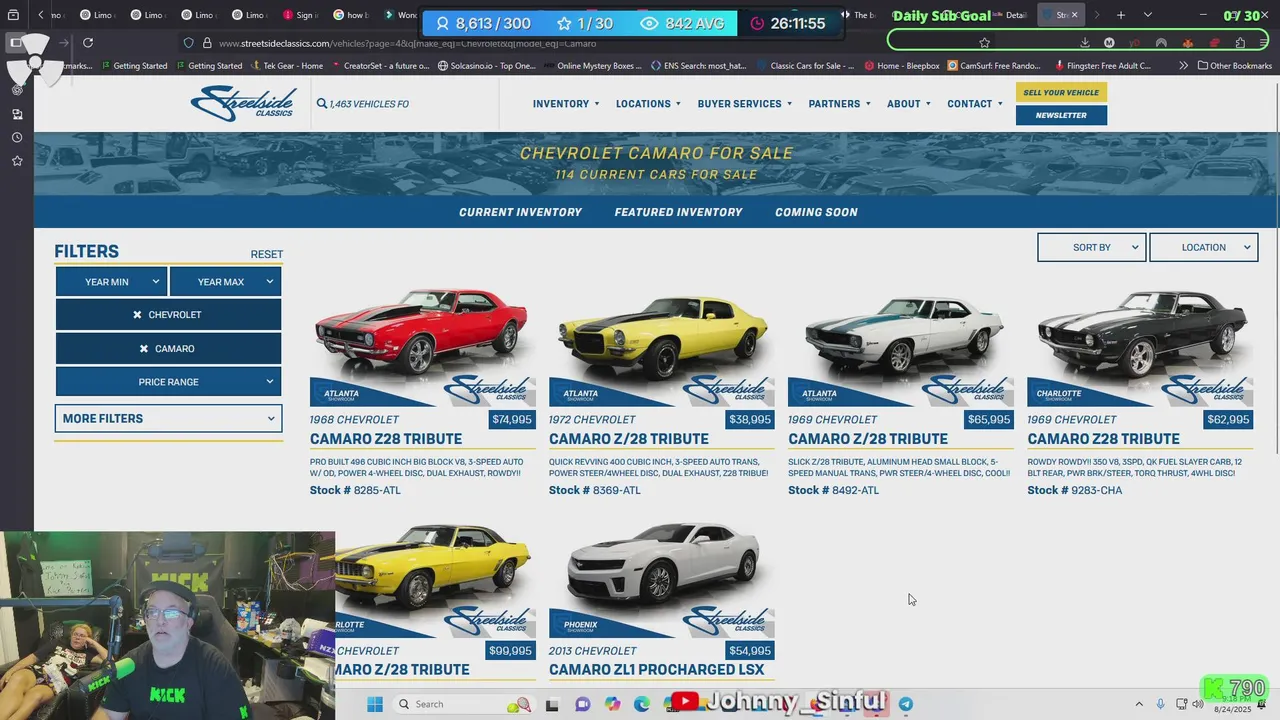Open Teams chat icon in taskbar

click(x=582, y=704)
